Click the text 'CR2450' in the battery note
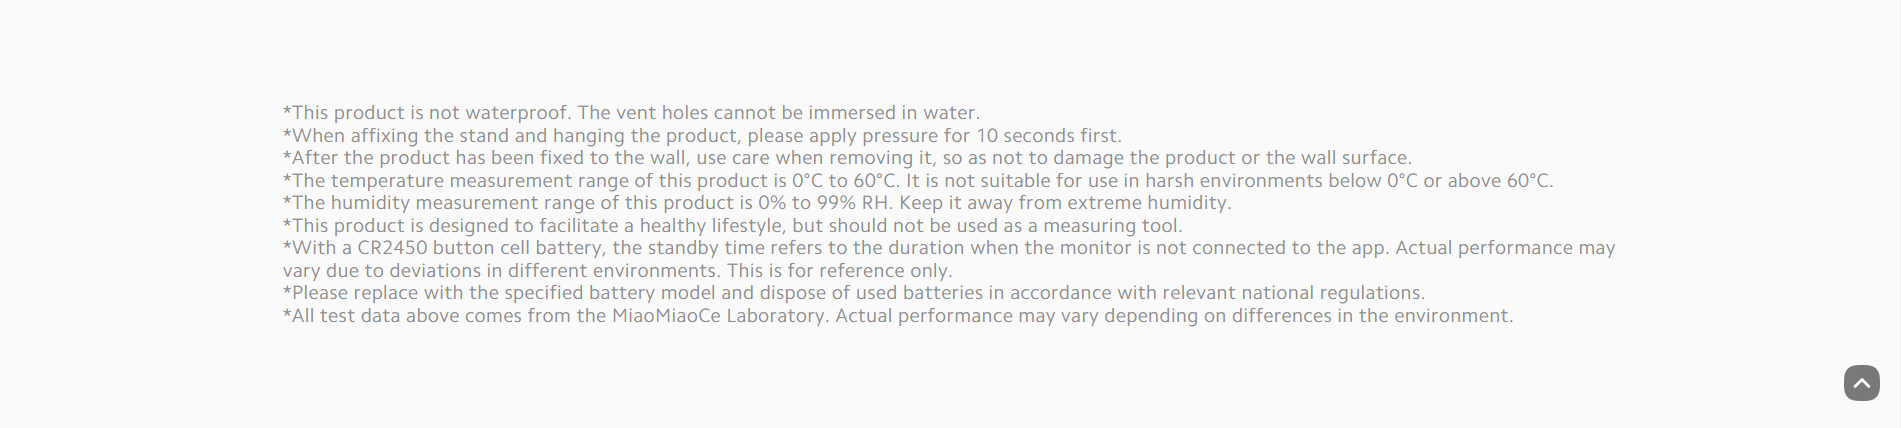This screenshot has height=428, width=1901. (x=392, y=248)
